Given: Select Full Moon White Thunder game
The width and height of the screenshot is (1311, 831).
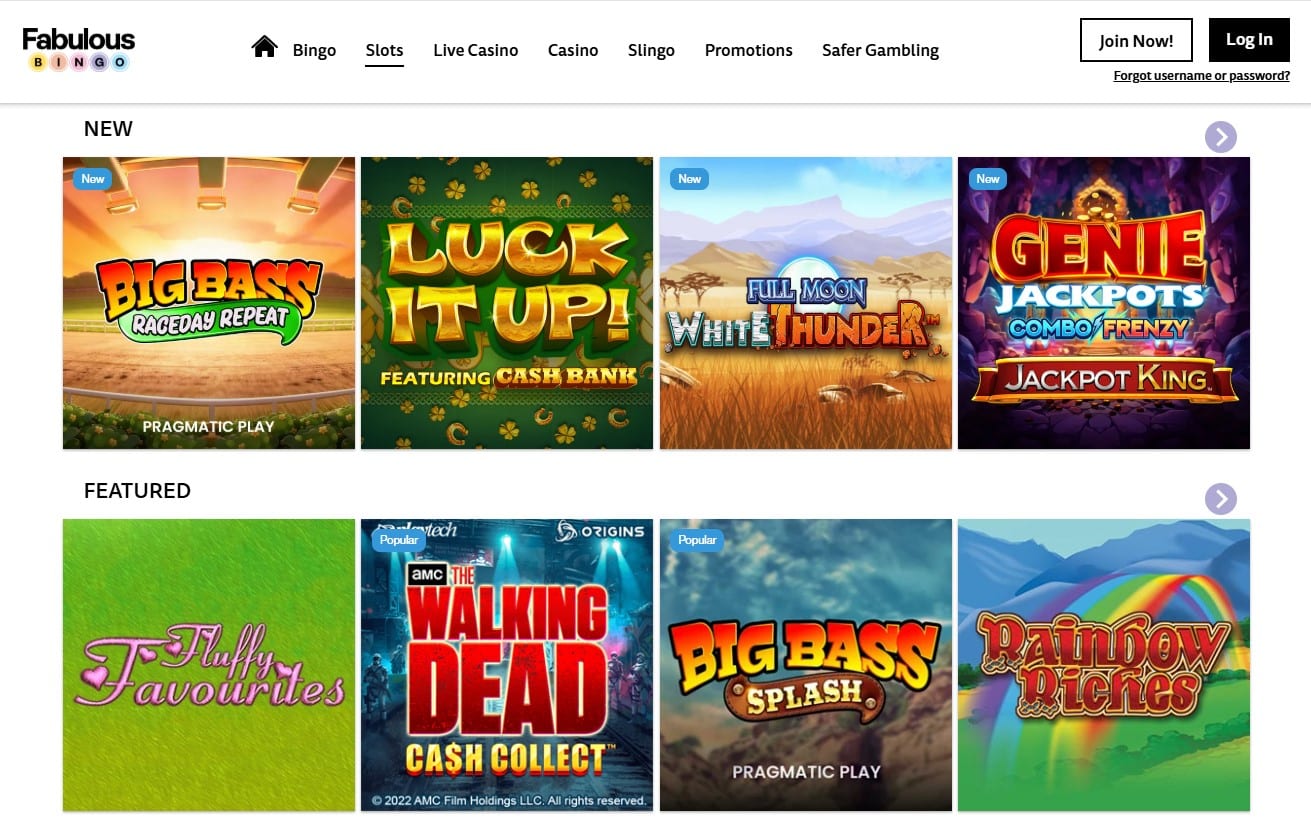Looking at the screenshot, I should (x=806, y=303).
